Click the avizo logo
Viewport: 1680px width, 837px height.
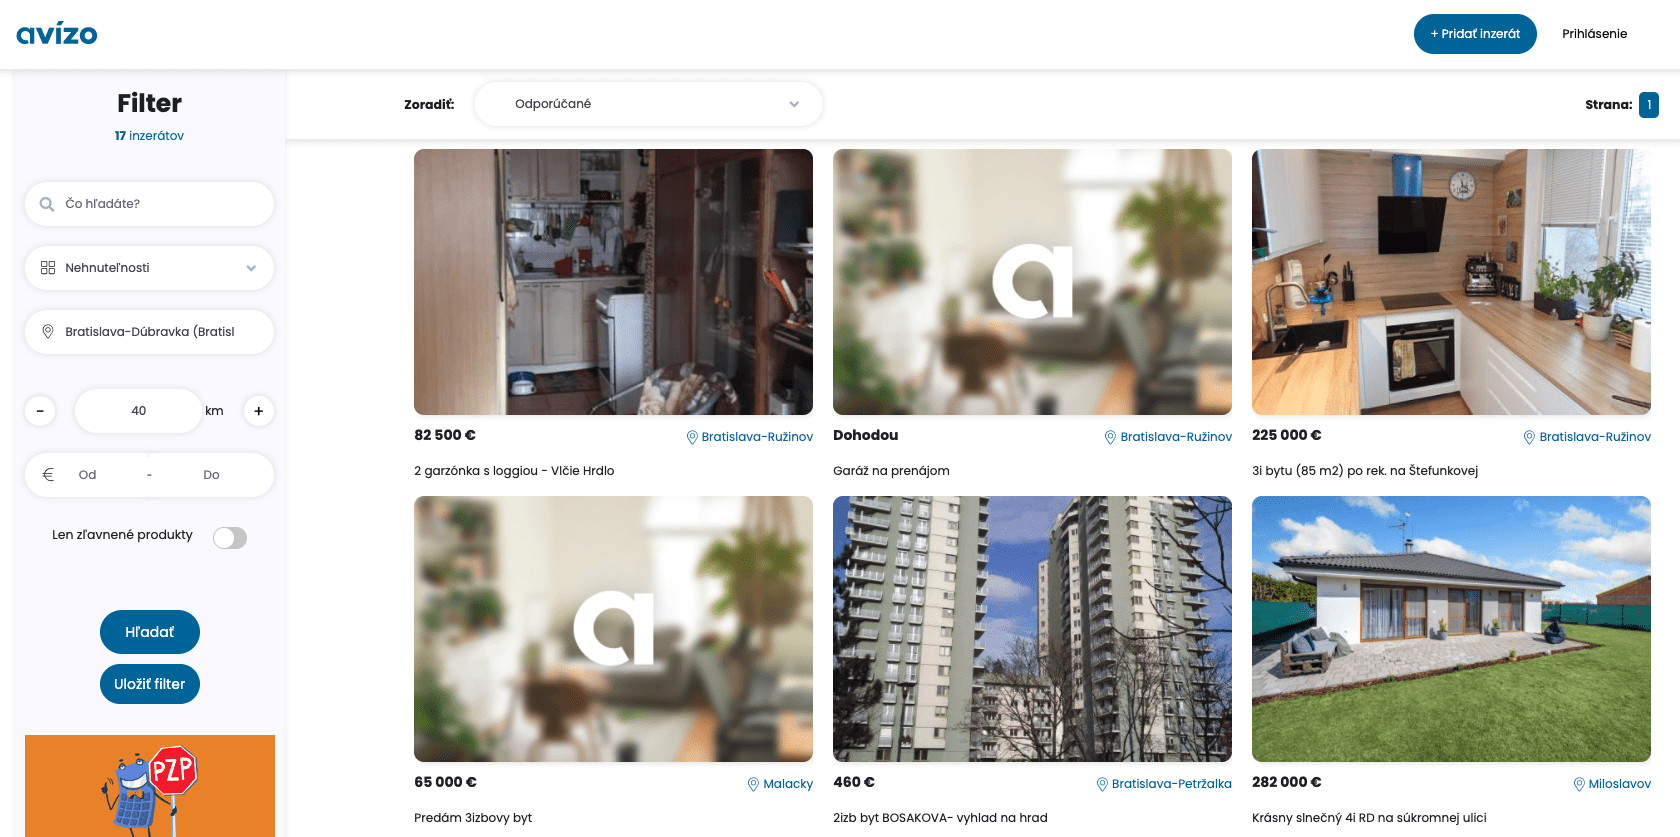click(x=57, y=34)
